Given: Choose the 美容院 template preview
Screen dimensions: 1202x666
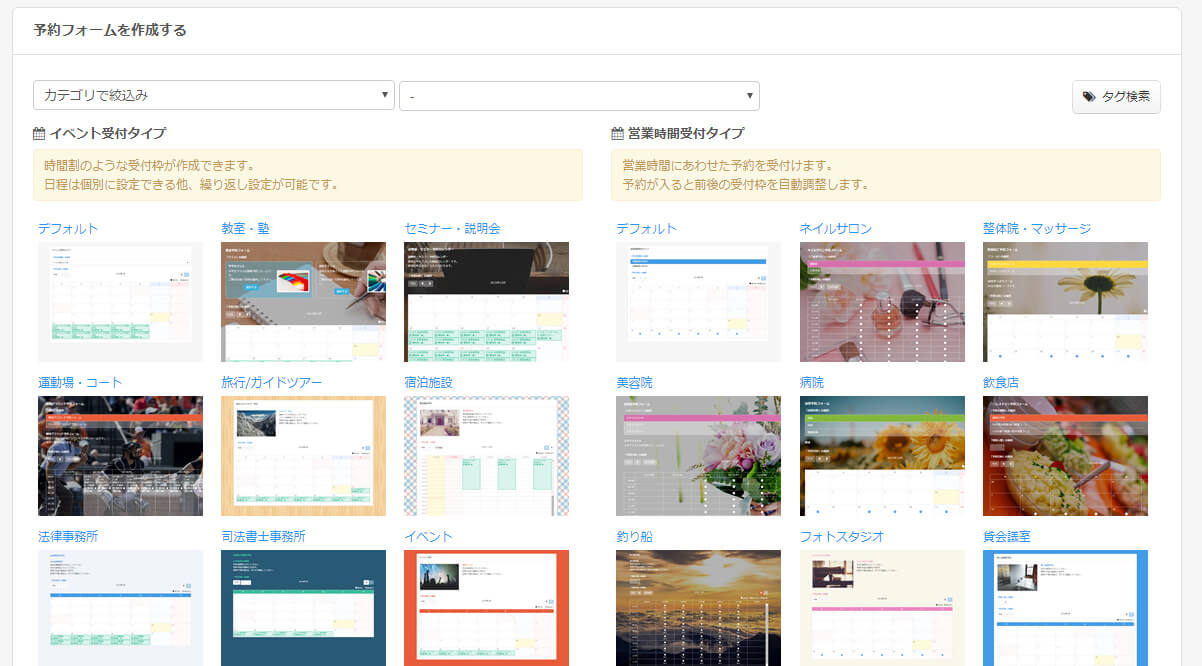Looking at the screenshot, I should click(x=698, y=455).
